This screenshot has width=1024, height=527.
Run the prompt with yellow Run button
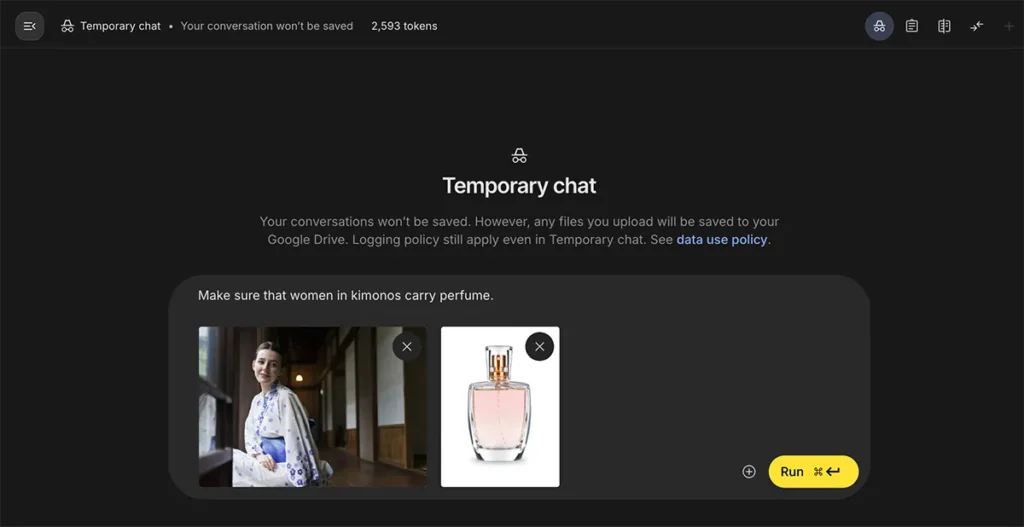pyautogui.click(x=813, y=471)
